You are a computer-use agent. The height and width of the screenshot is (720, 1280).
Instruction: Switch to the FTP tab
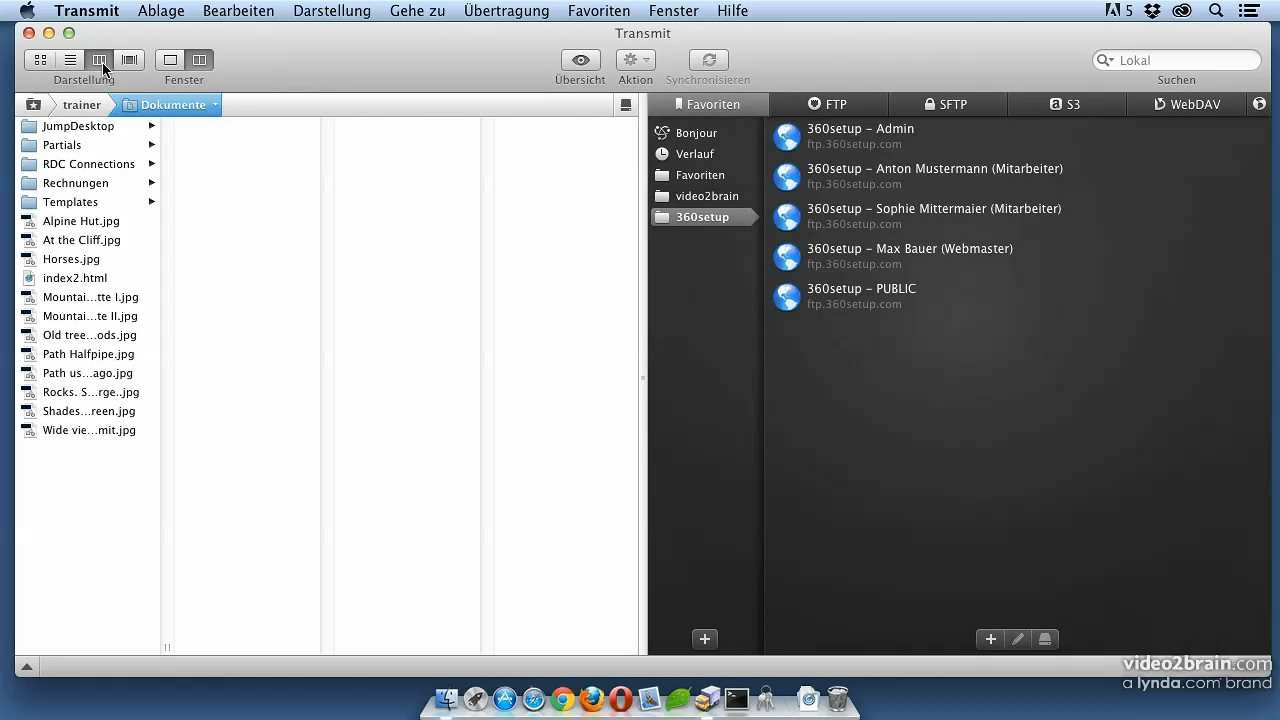(828, 104)
